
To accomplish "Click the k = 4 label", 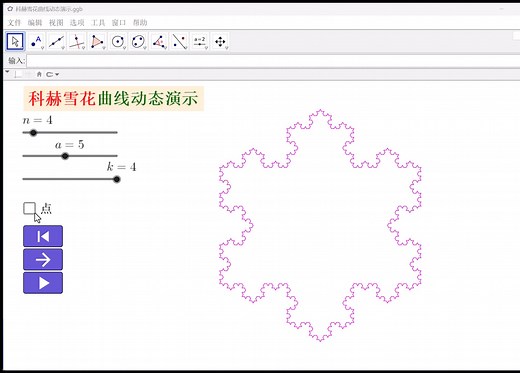I will 121,167.
